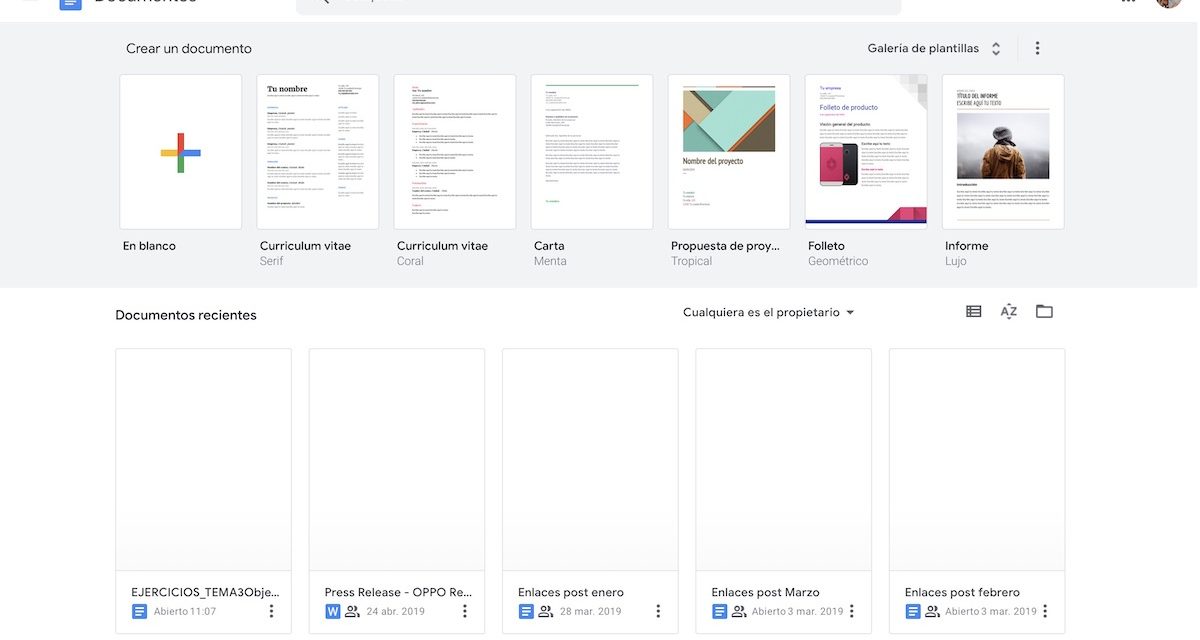
Task: Open more options for Enlaces post febrero
Action: (1045, 611)
